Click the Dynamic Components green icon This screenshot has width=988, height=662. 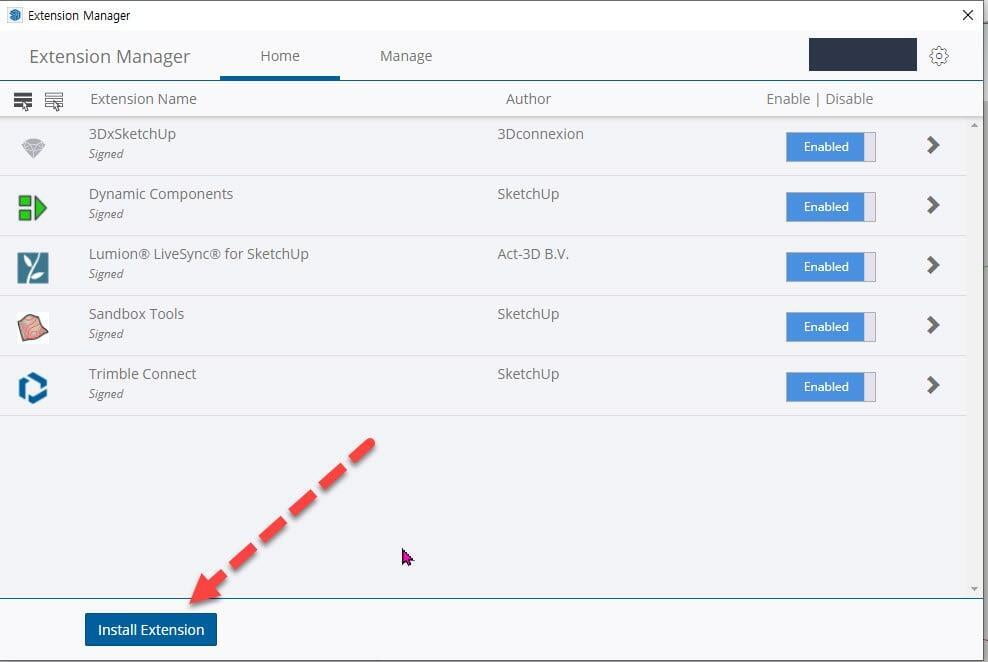coord(33,207)
